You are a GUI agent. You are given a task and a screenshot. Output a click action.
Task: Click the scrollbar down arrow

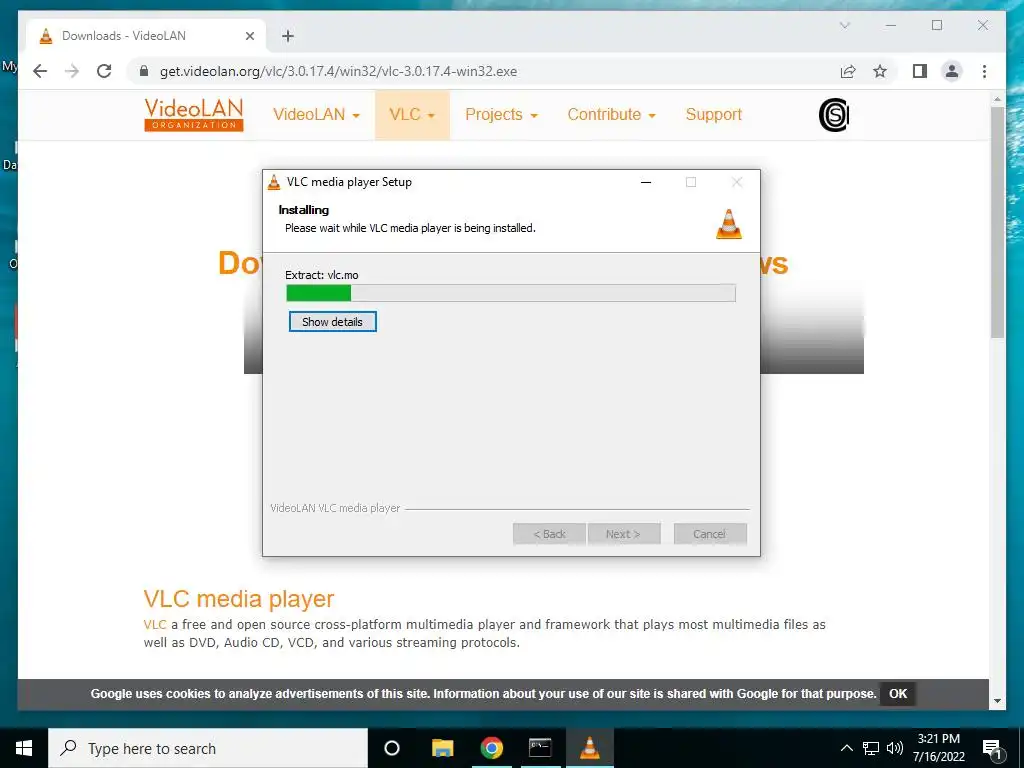997,701
